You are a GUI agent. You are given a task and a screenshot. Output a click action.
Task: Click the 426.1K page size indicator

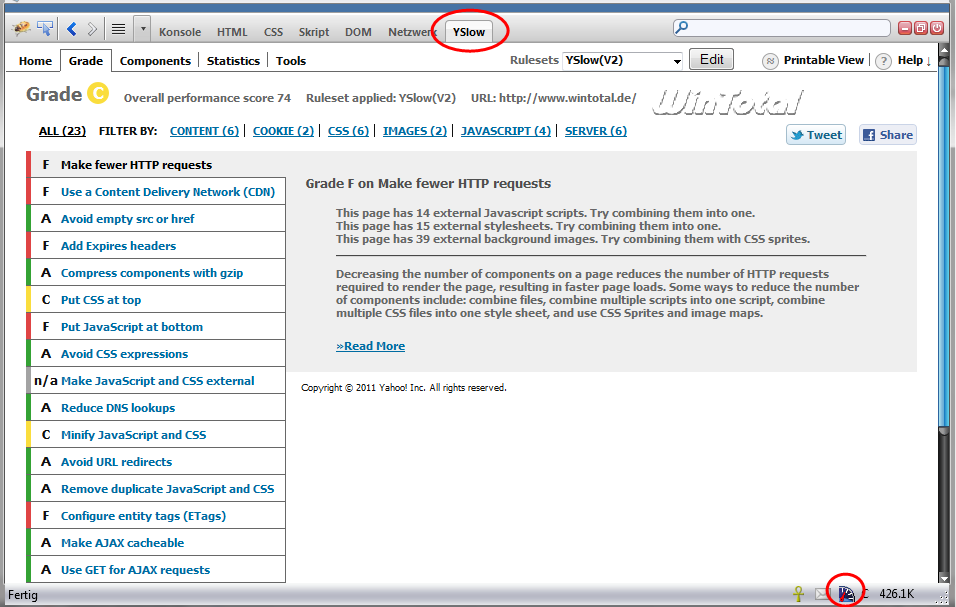(x=896, y=594)
